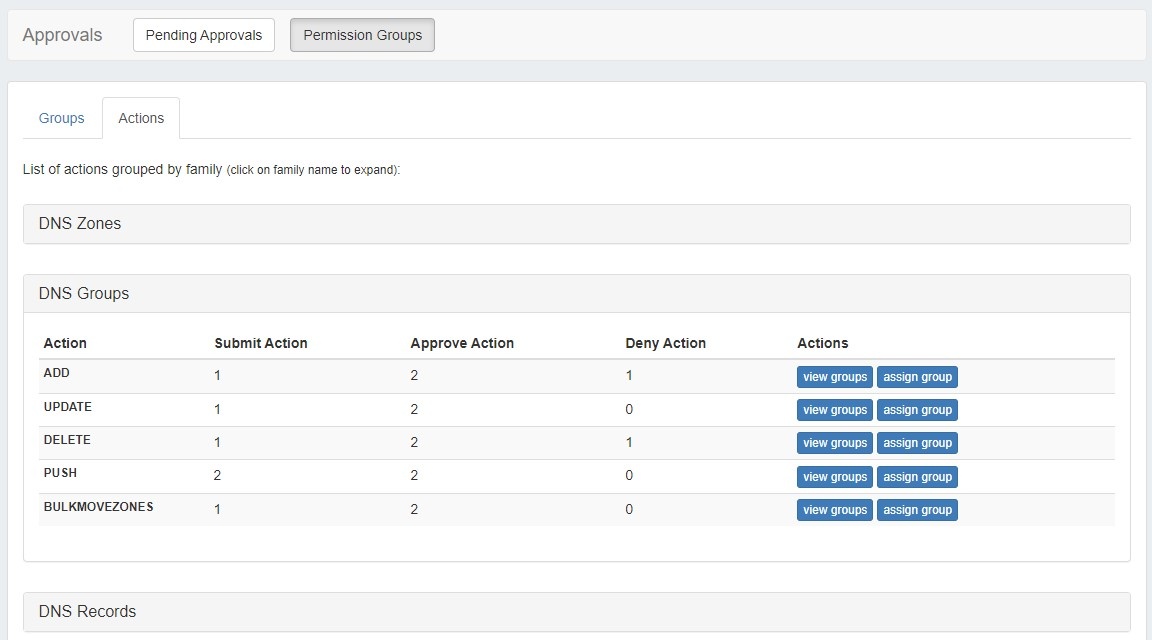Expand the DNS Zones family

click(x=80, y=224)
